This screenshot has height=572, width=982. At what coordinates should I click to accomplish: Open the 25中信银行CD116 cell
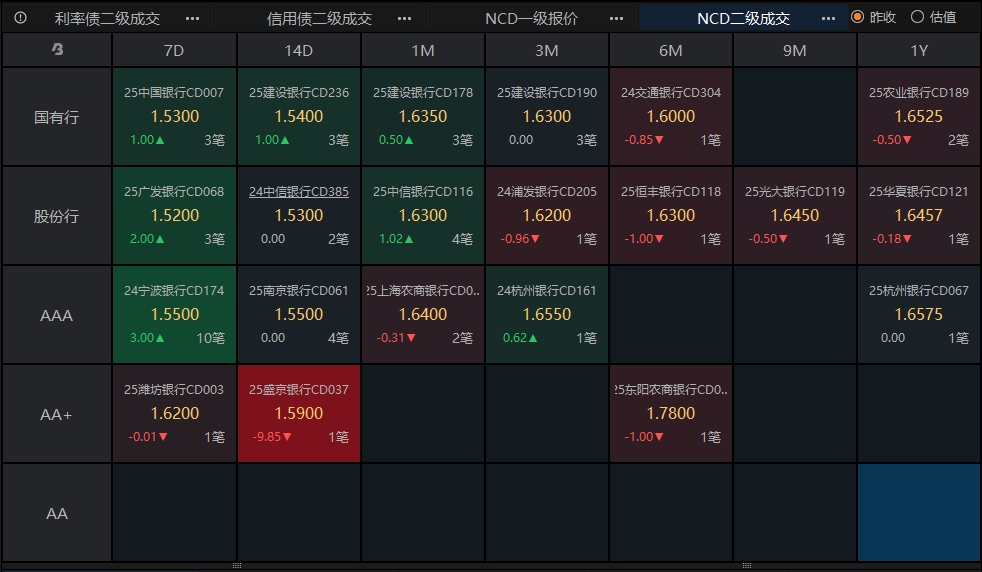coord(423,216)
